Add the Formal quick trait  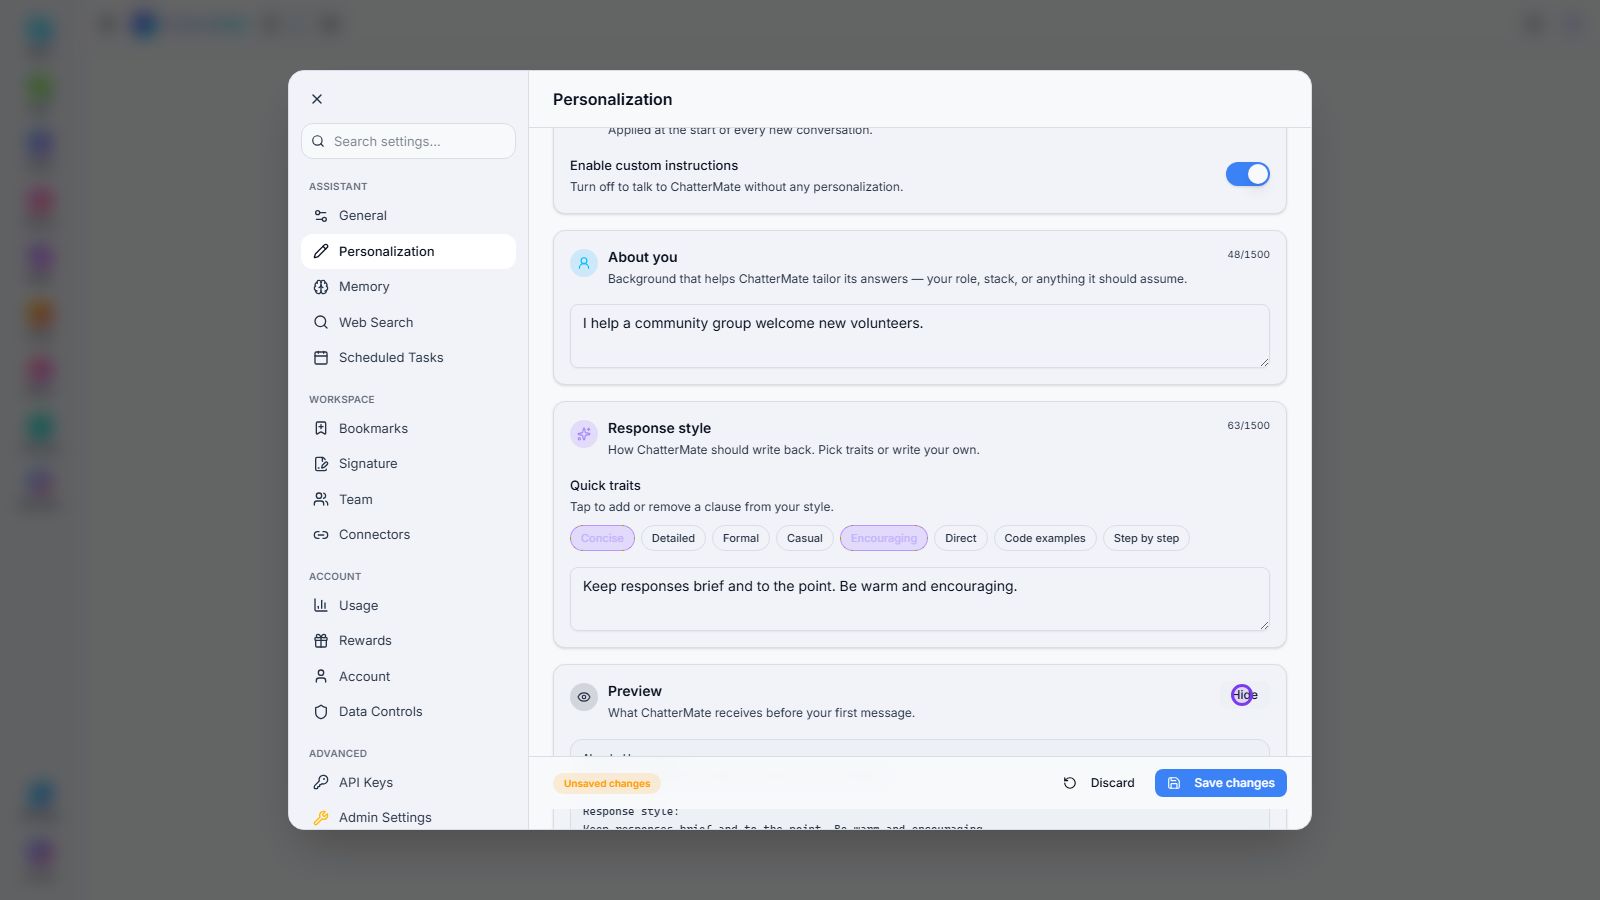tap(741, 538)
